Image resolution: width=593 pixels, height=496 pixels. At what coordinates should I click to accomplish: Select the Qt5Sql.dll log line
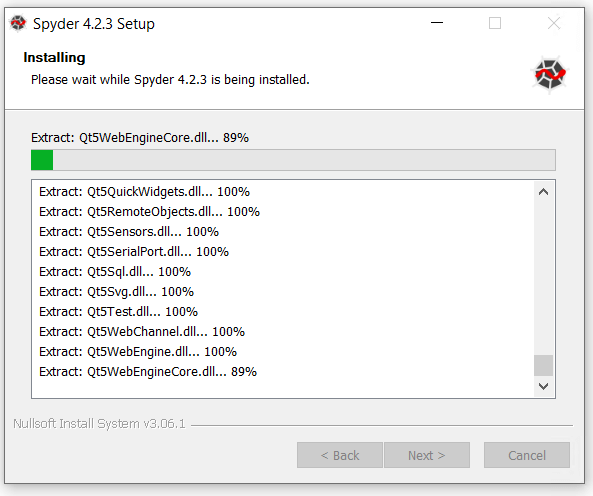pos(115,272)
